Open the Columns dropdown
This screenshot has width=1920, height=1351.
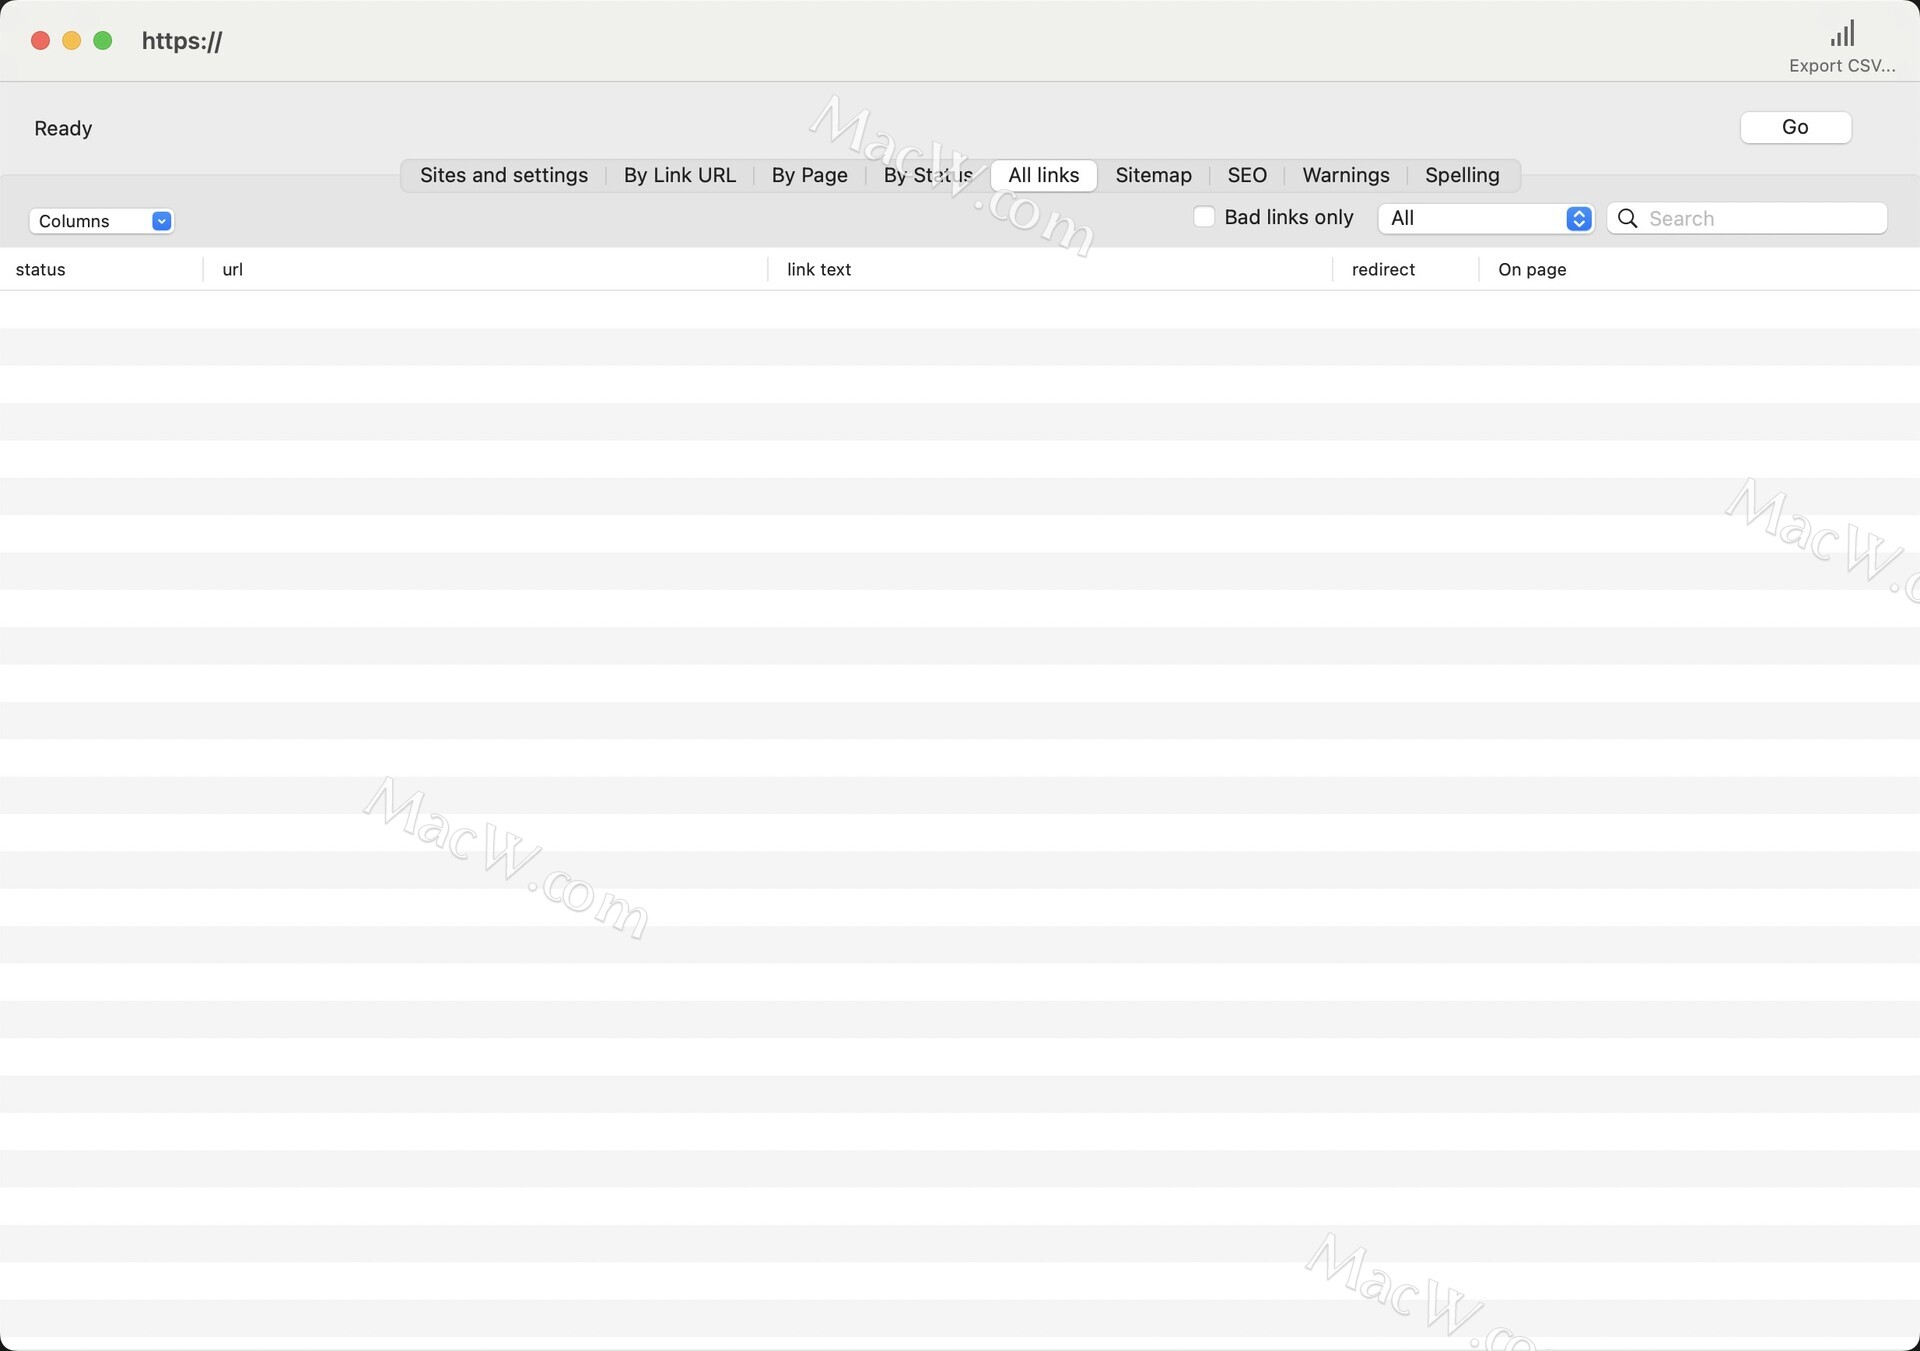point(101,221)
